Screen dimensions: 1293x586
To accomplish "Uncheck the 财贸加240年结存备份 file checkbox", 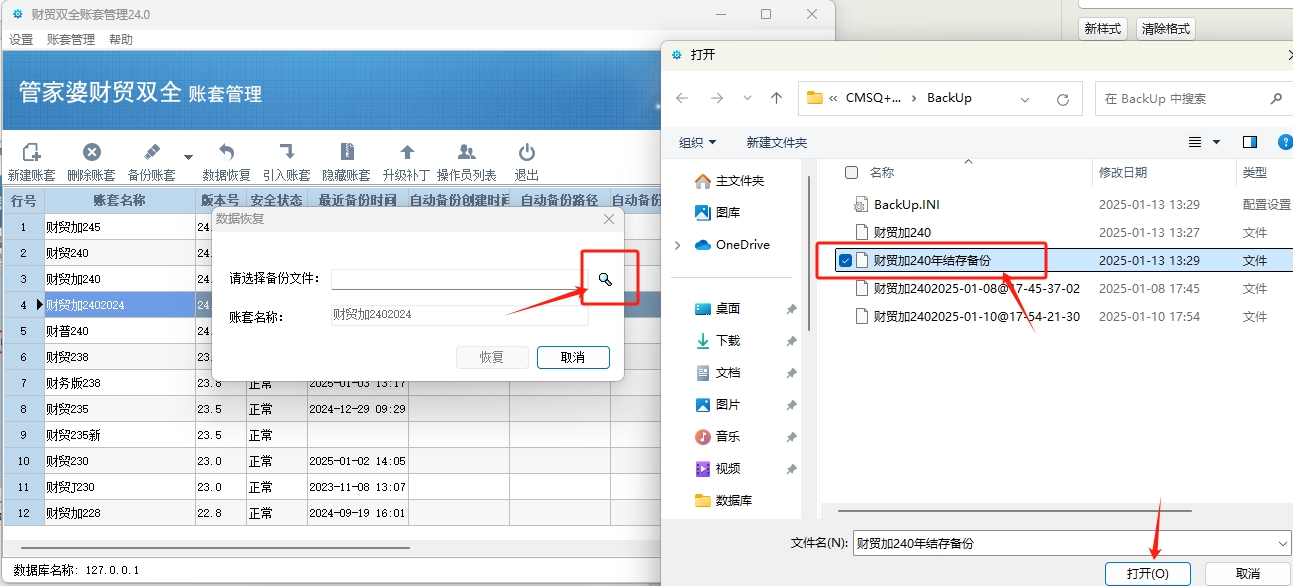I will point(846,261).
